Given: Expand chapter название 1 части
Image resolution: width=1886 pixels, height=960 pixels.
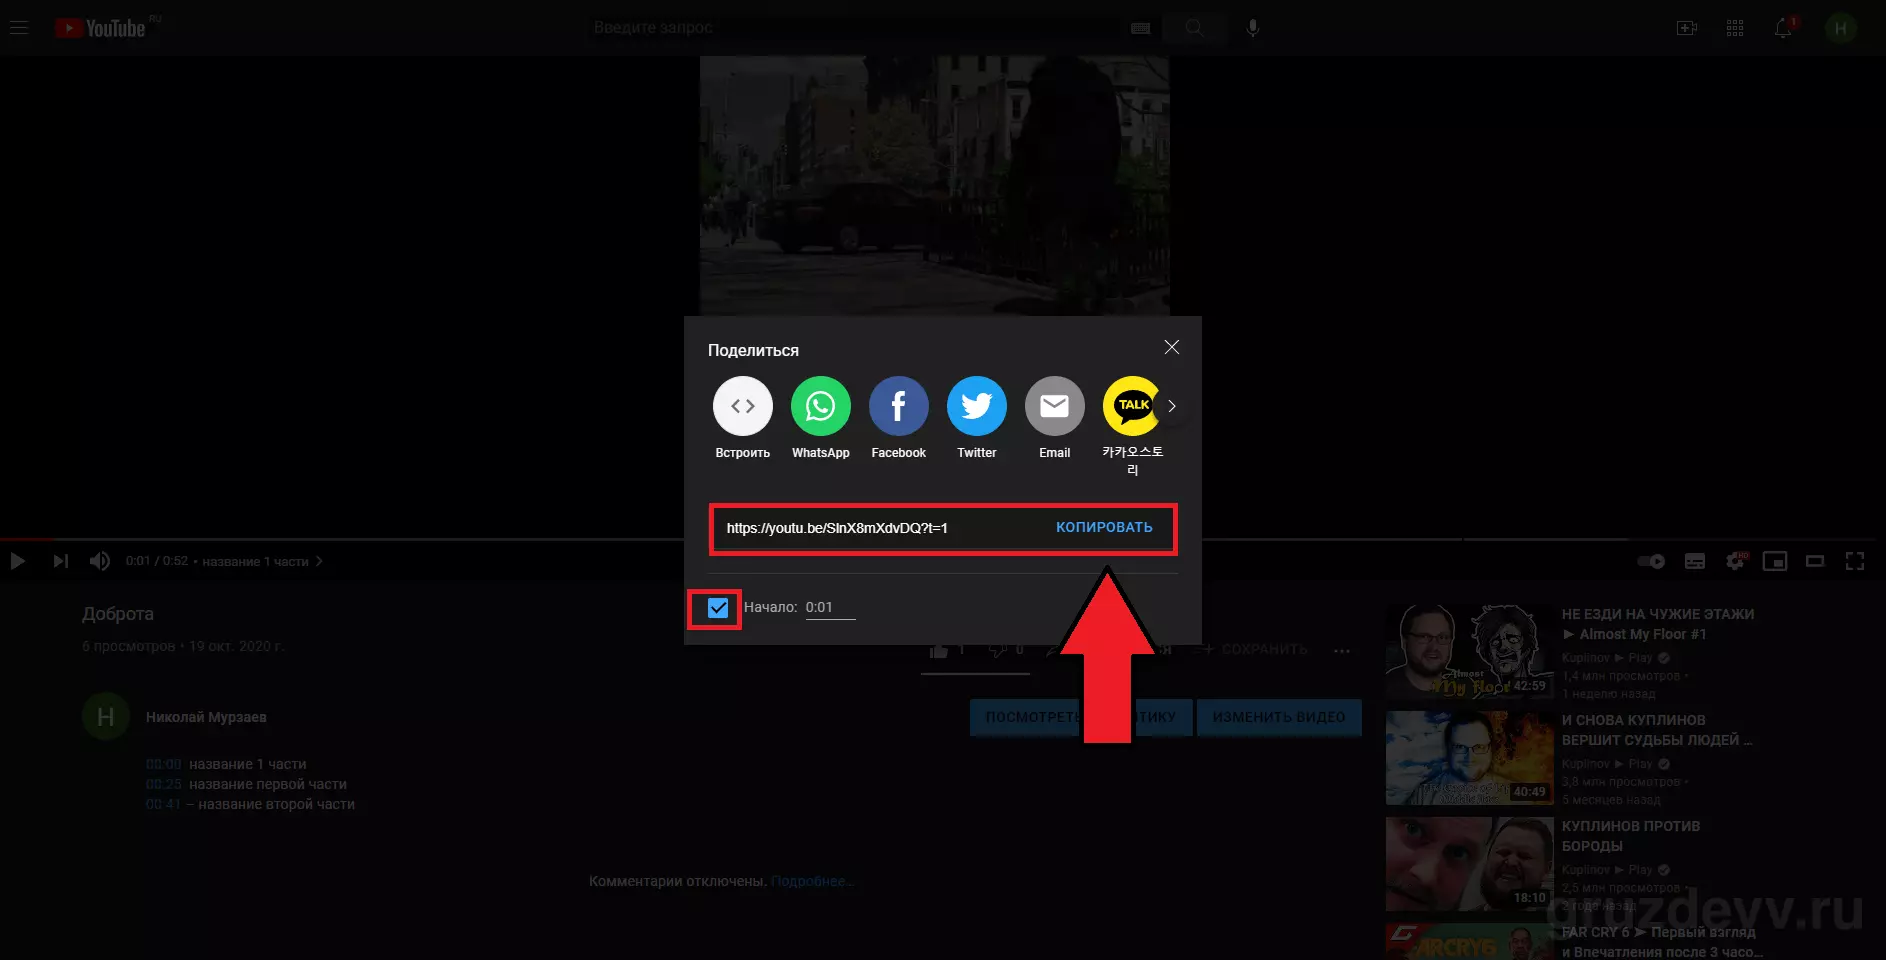Looking at the screenshot, I should [262, 561].
